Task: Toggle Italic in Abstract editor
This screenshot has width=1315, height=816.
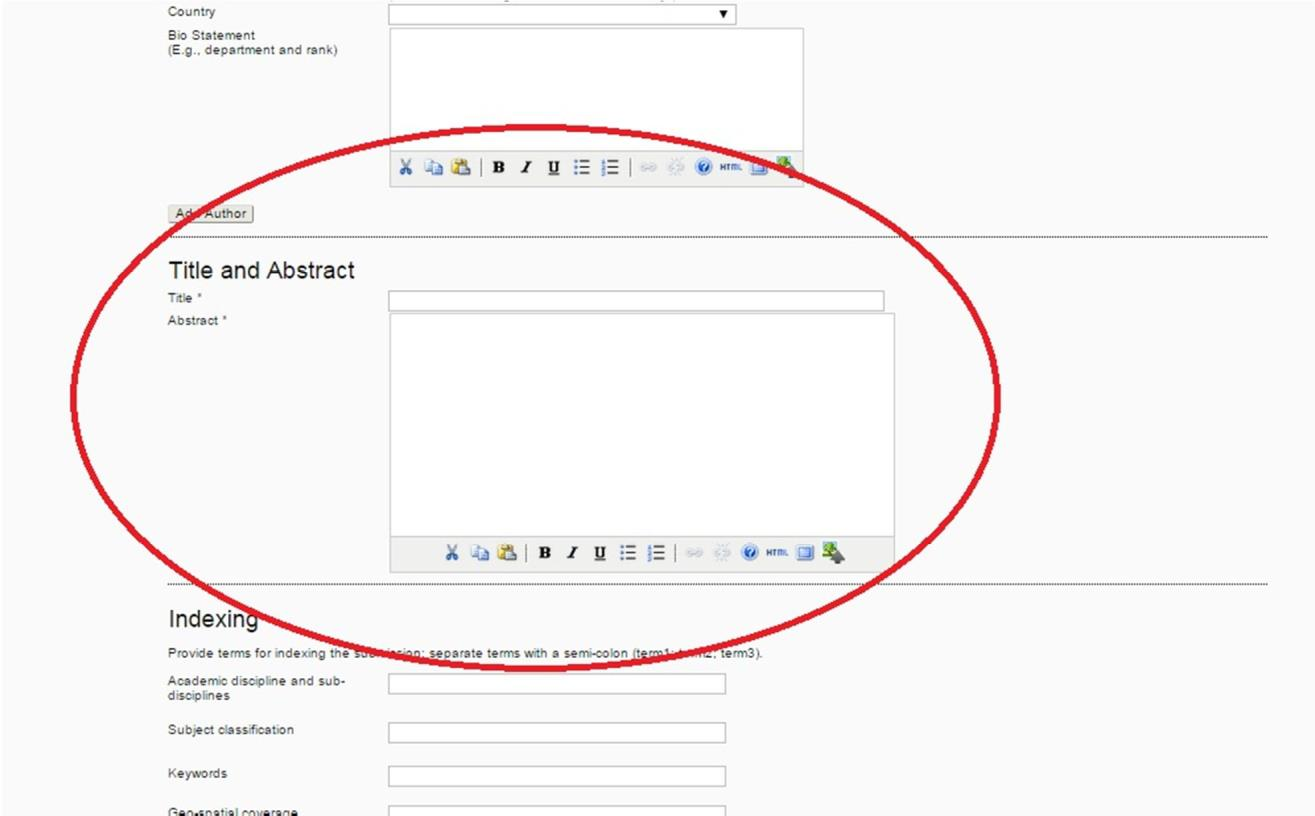Action: pos(572,553)
